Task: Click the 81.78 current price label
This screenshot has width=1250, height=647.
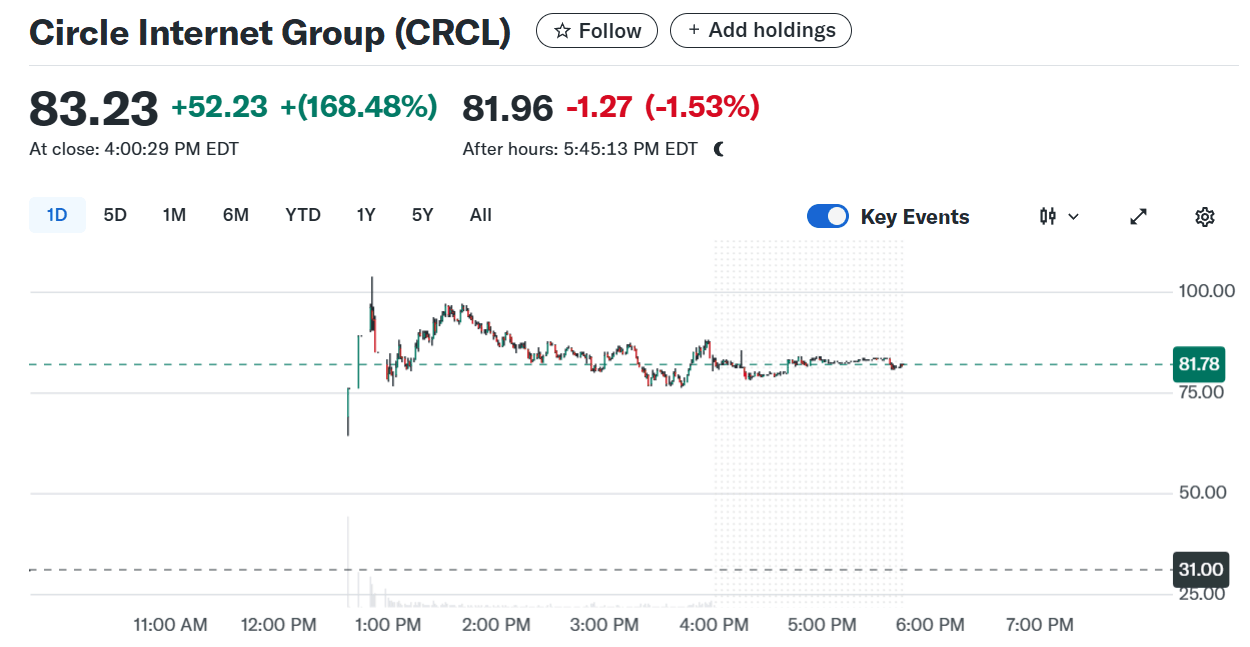Action: pos(1199,364)
